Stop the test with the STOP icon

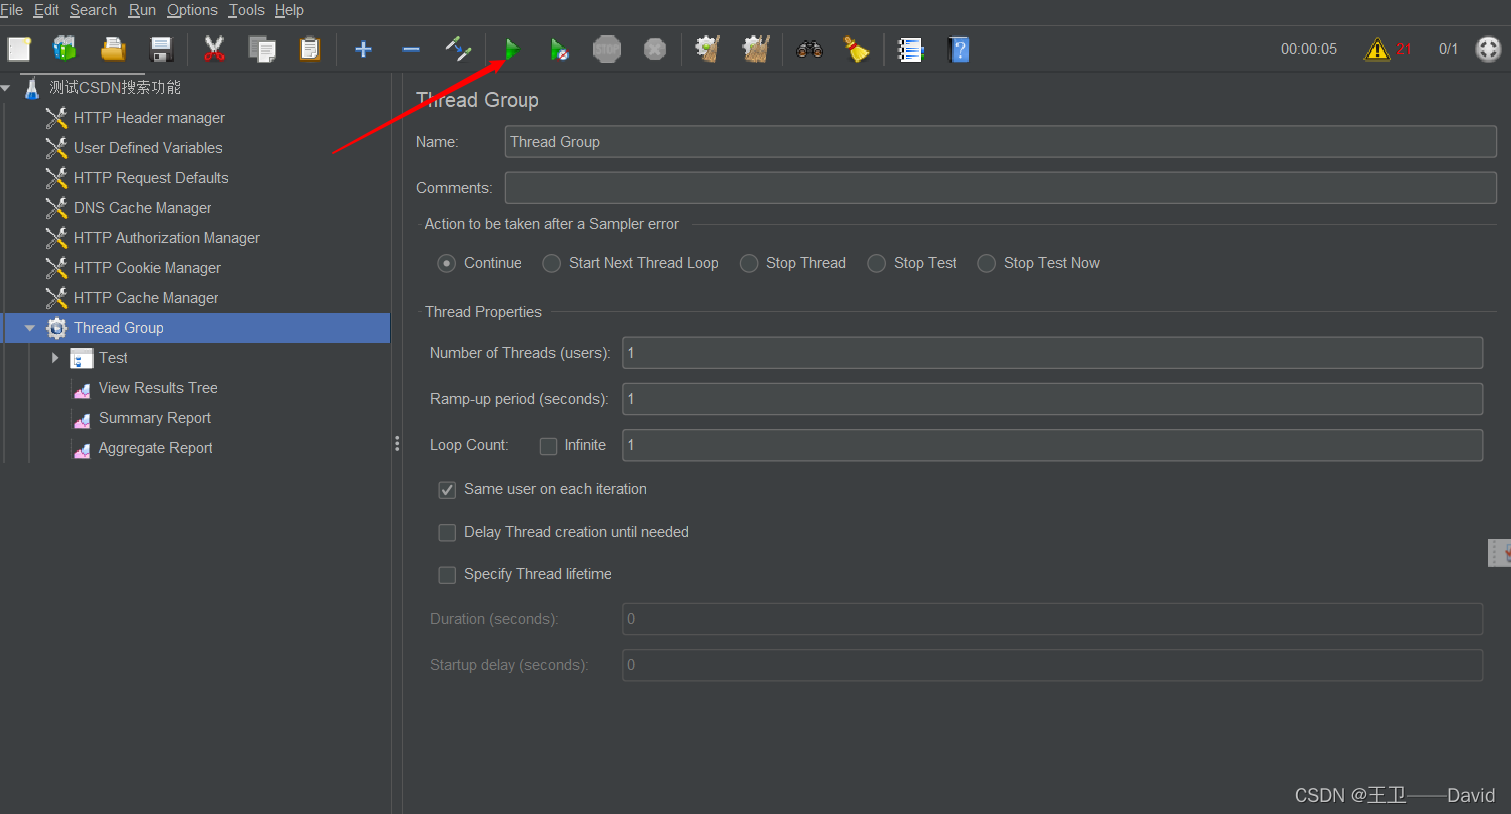tap(607, 49)
